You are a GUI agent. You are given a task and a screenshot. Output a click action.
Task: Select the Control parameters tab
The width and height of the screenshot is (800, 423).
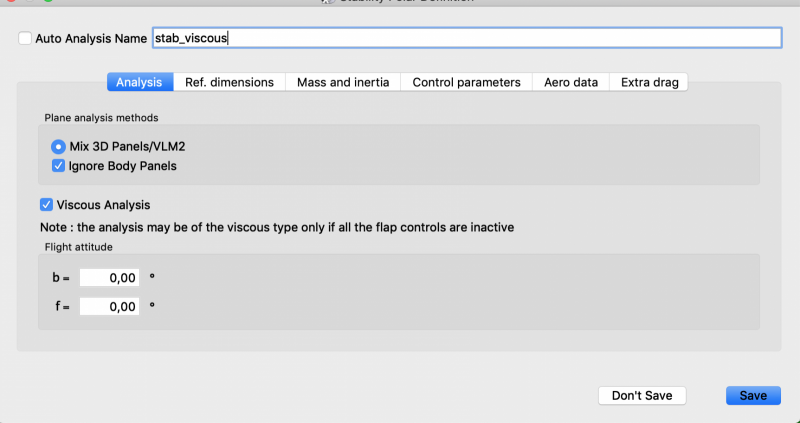[466, 82]
